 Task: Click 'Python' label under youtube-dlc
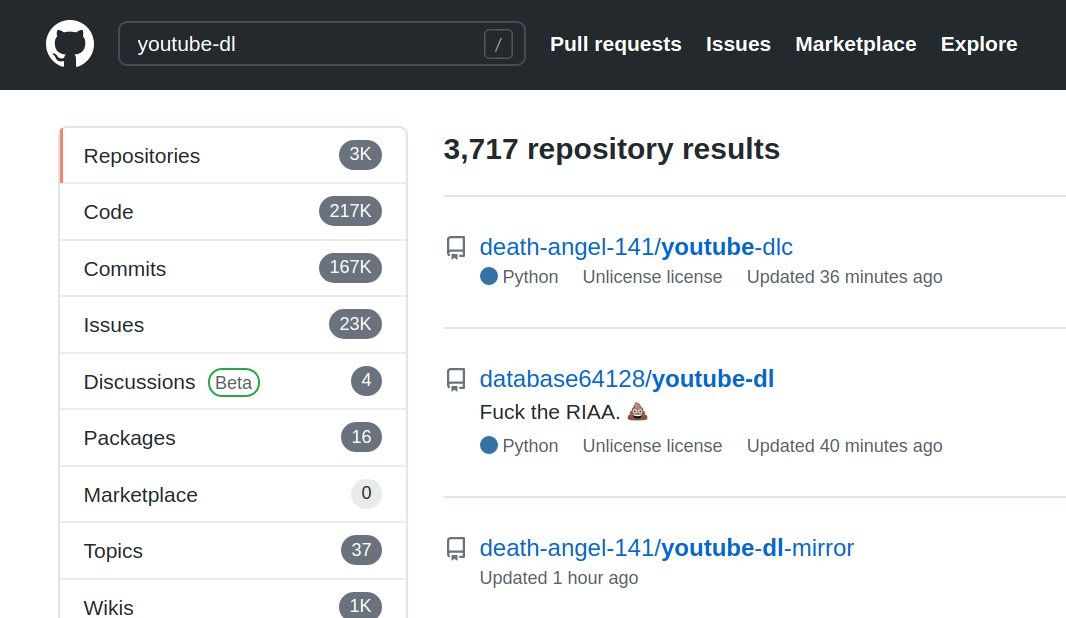530,277
